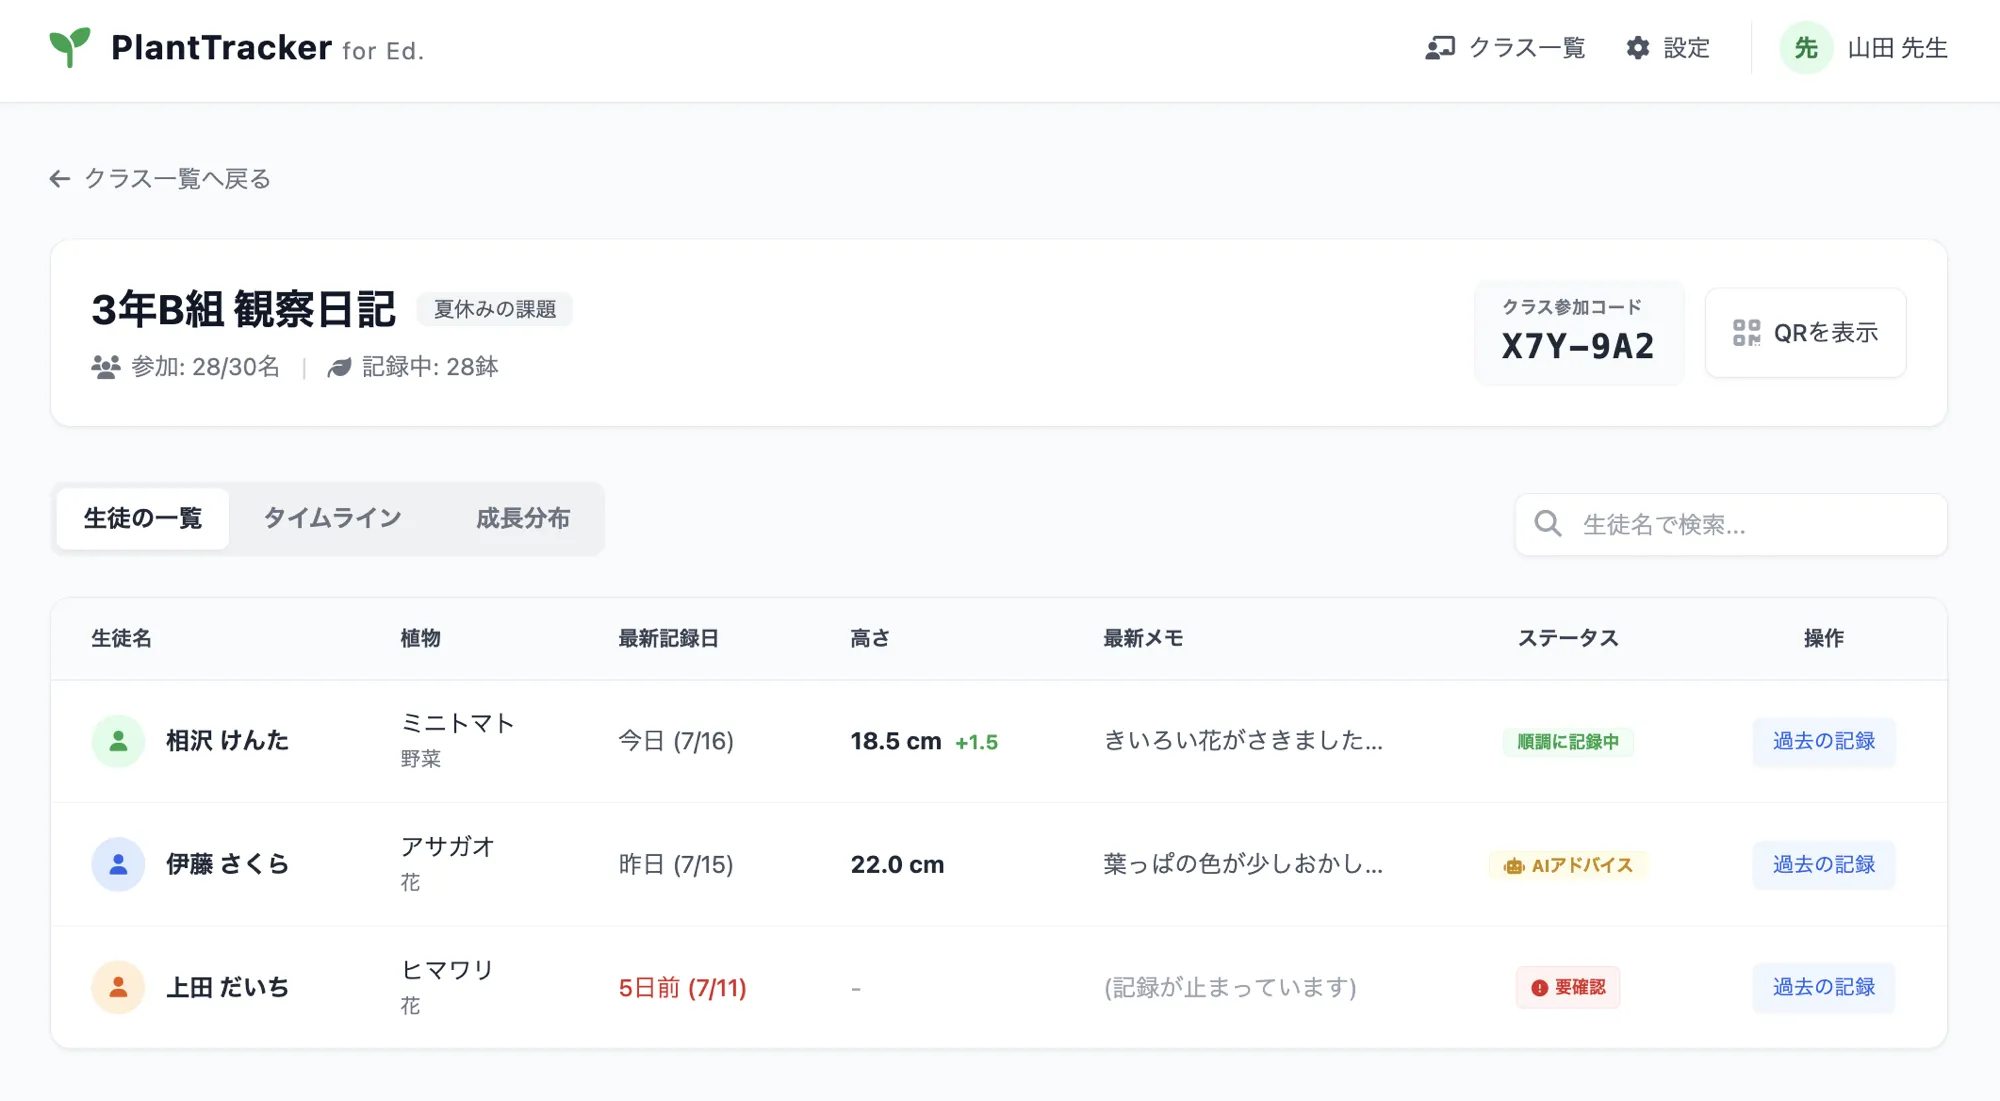
Task: Open 過去の記録 for 上田 だいち
Action: pyautogui.click(x=1823, y=987)
